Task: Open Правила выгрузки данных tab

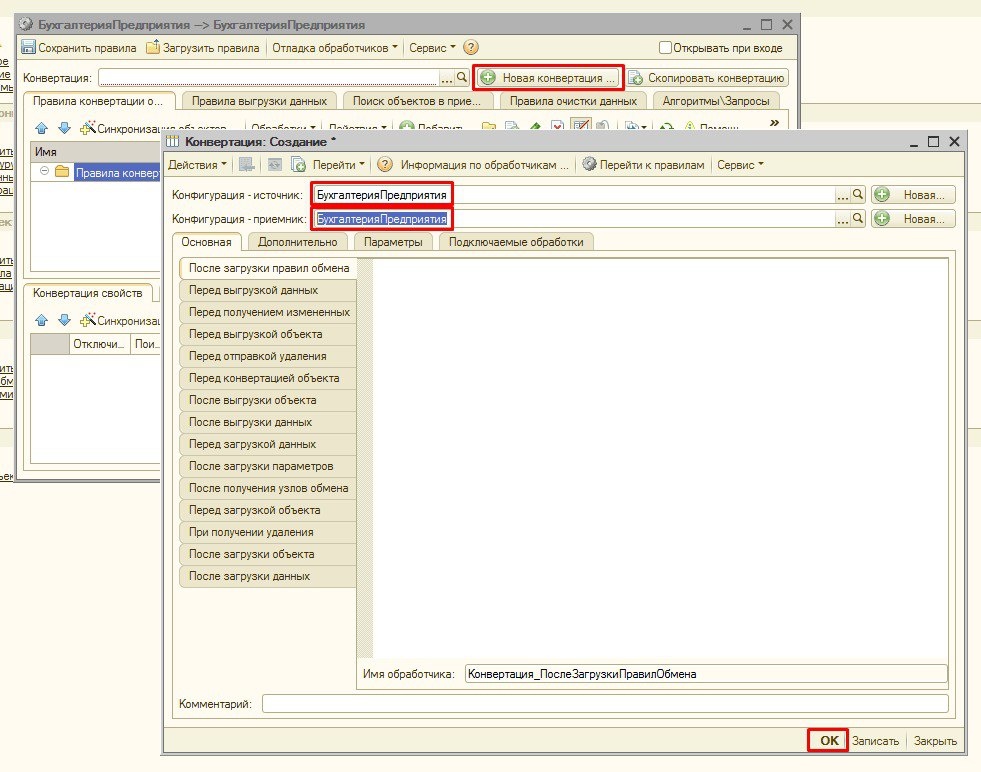Action: 259,101
